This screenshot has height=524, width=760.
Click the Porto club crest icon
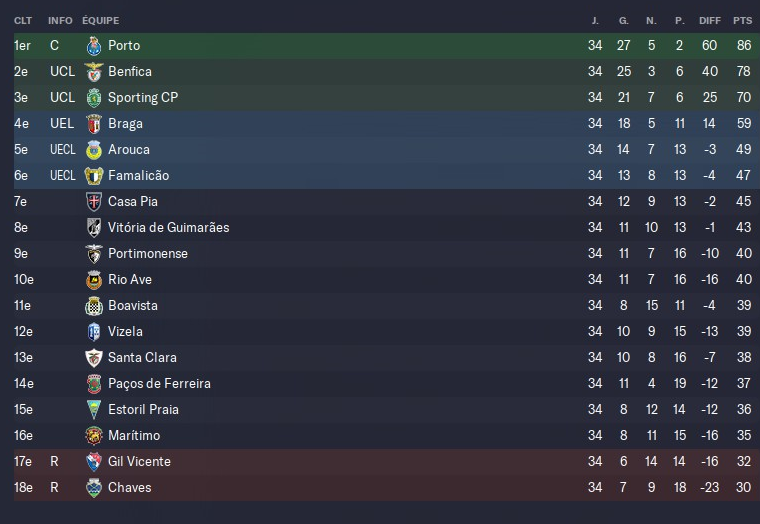tap(94, 46)
